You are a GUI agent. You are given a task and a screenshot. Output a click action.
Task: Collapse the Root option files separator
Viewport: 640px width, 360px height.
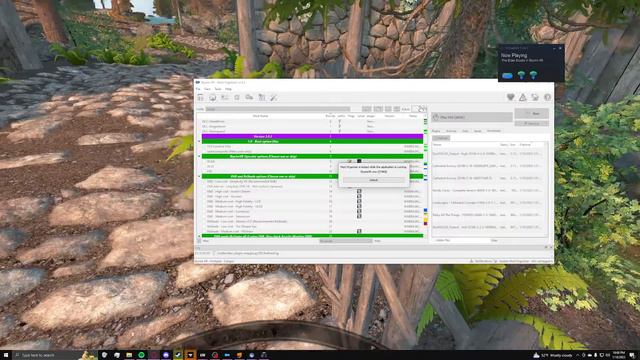(x=200, y=141)
